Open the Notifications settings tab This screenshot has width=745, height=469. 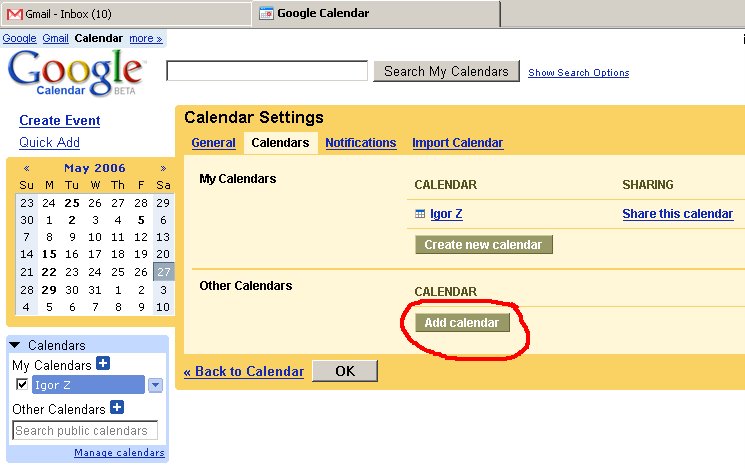(361, 143)
